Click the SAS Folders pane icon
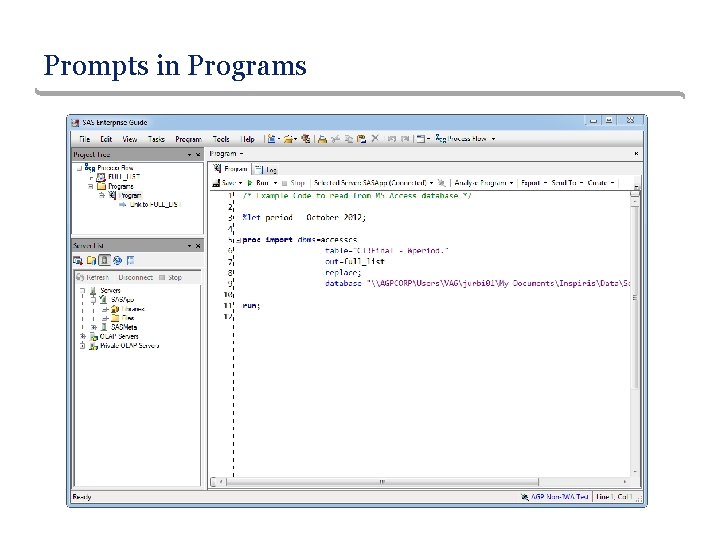Screen dimensions: 720x540 (91, 261)
